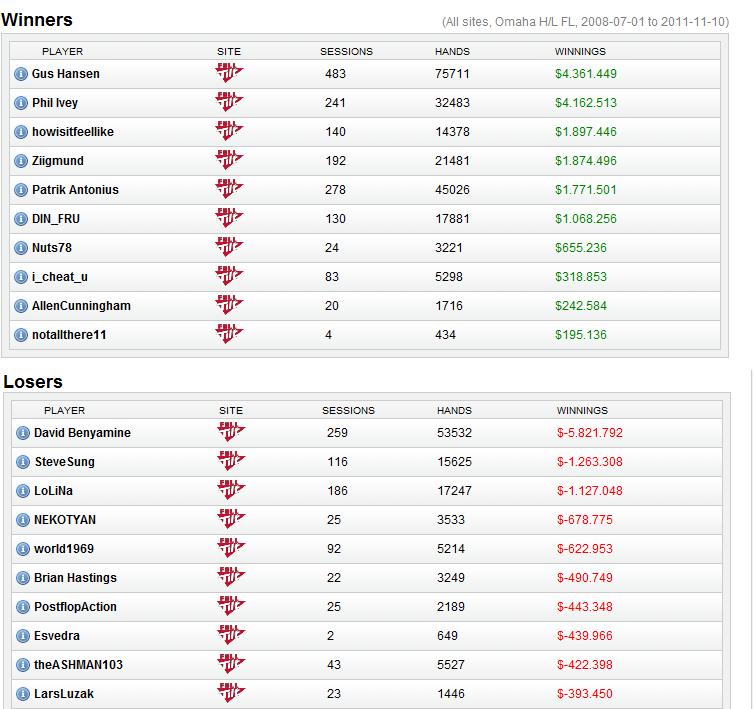Click Full Tilt logo in LarsLuzak row
The height and width of the screenshot is (709, 754).
pyautogui.click(x=231, y=693)
